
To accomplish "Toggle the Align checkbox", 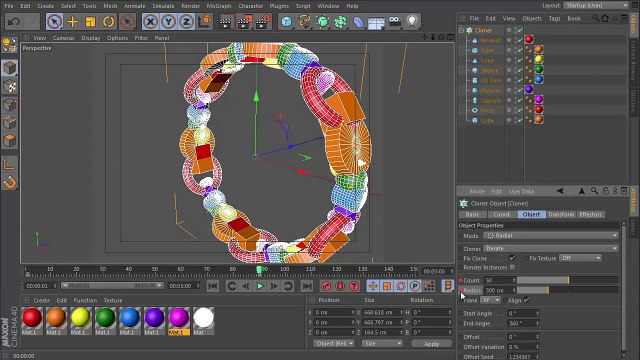I will coord(527,300).
